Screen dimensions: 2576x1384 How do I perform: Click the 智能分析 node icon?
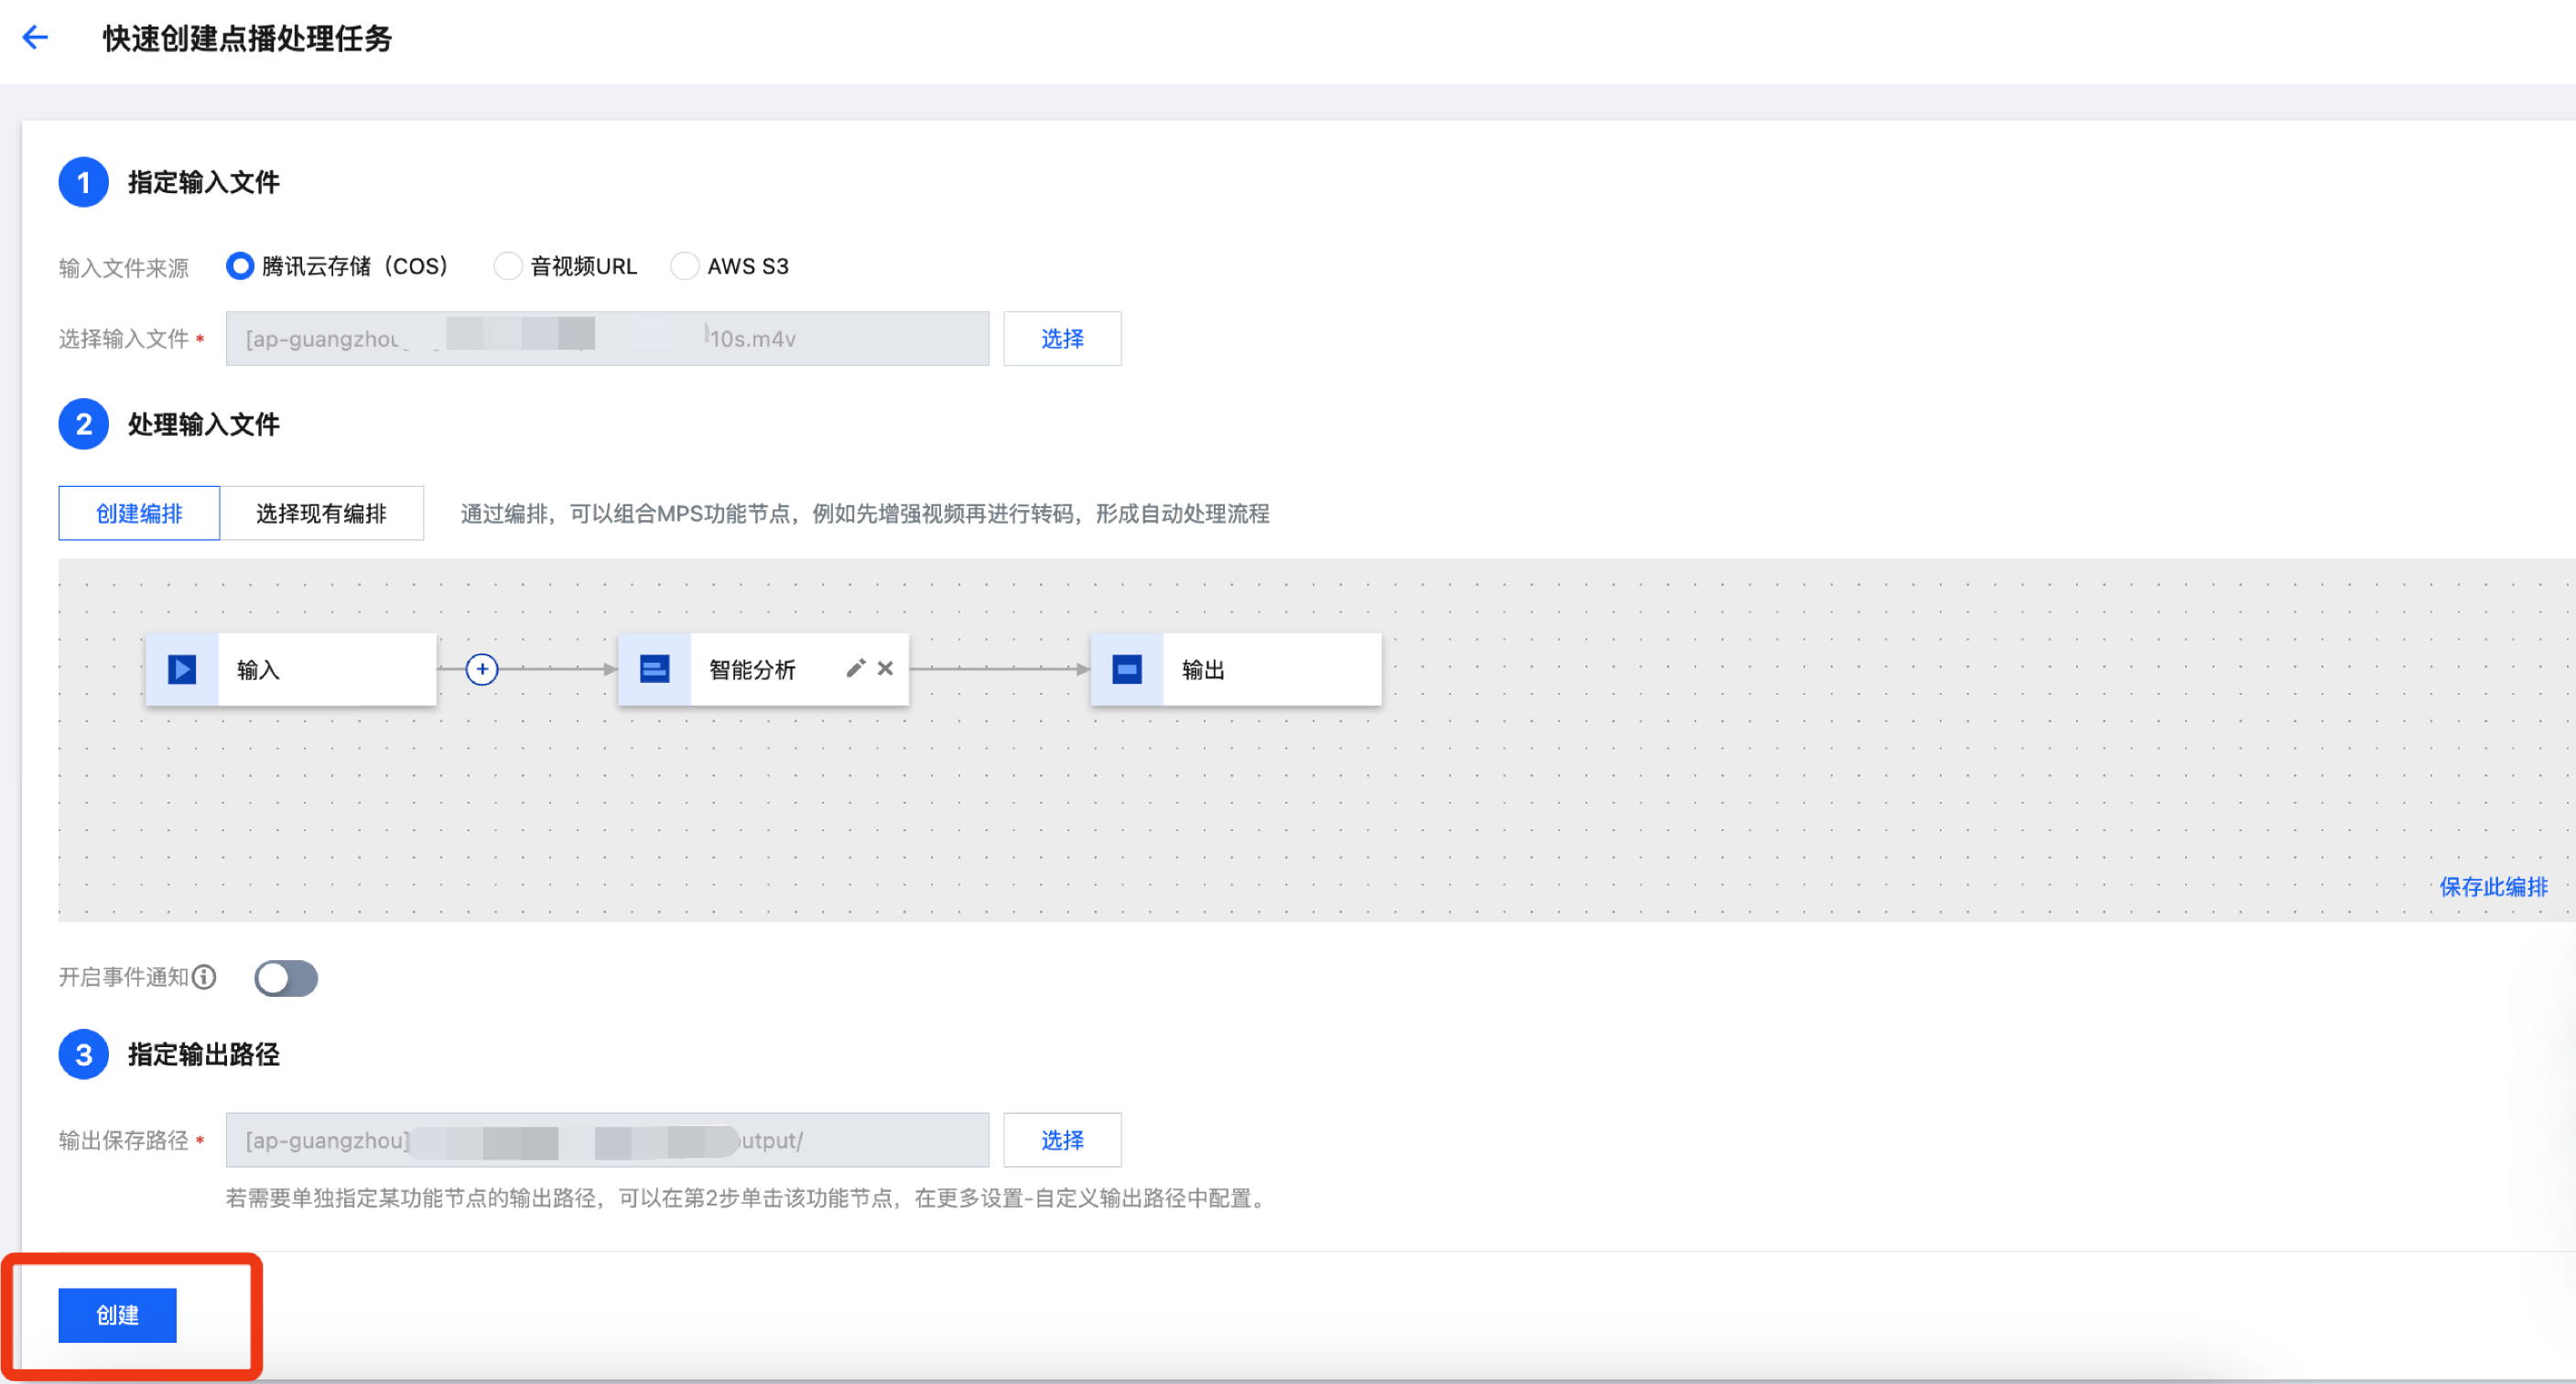[654, 669]
